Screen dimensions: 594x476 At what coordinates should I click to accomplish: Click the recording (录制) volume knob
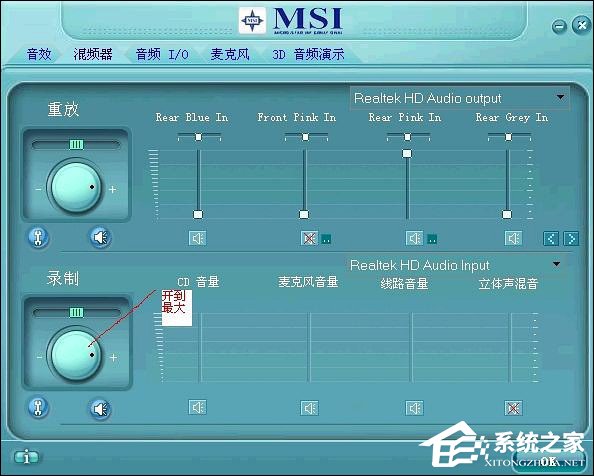pos(76,355)
